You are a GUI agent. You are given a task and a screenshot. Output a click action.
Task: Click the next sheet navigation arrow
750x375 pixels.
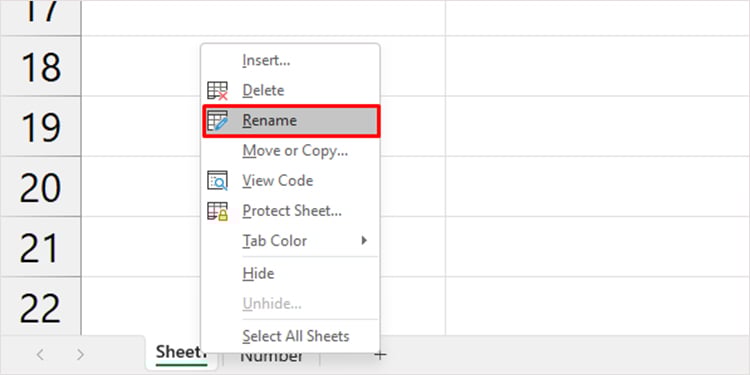coord(80,355)
